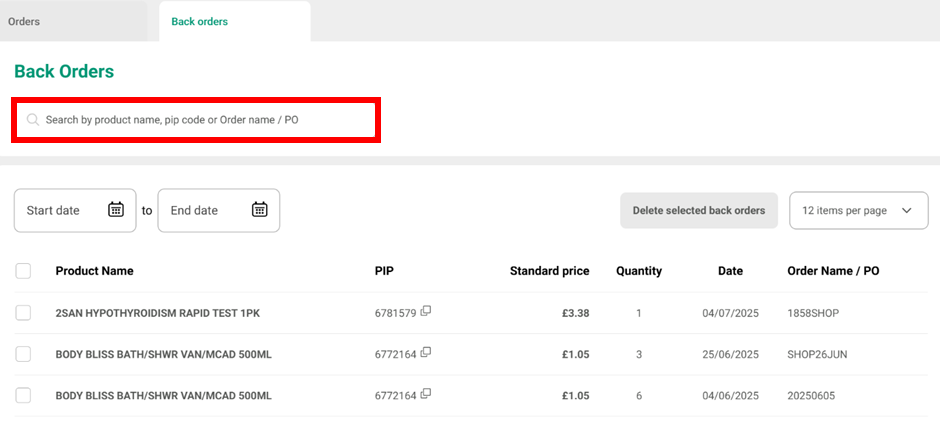Select the Back orders tab
Viewport: 940px width, 423px height.
point(200,21)
